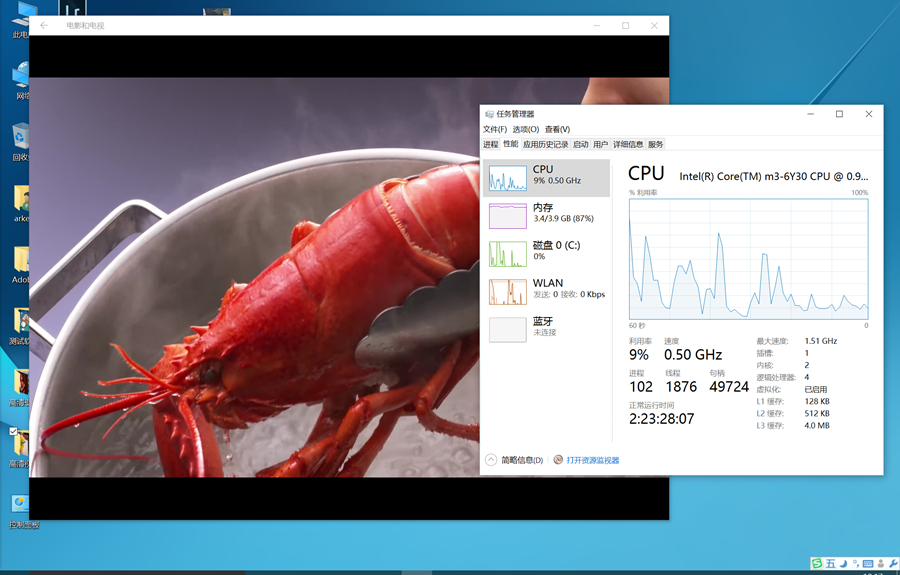Image resolution: width=900 pixels, height=575 pixels.
Task: Open the 选项(O) menu
Action: [x=526, y=129]
